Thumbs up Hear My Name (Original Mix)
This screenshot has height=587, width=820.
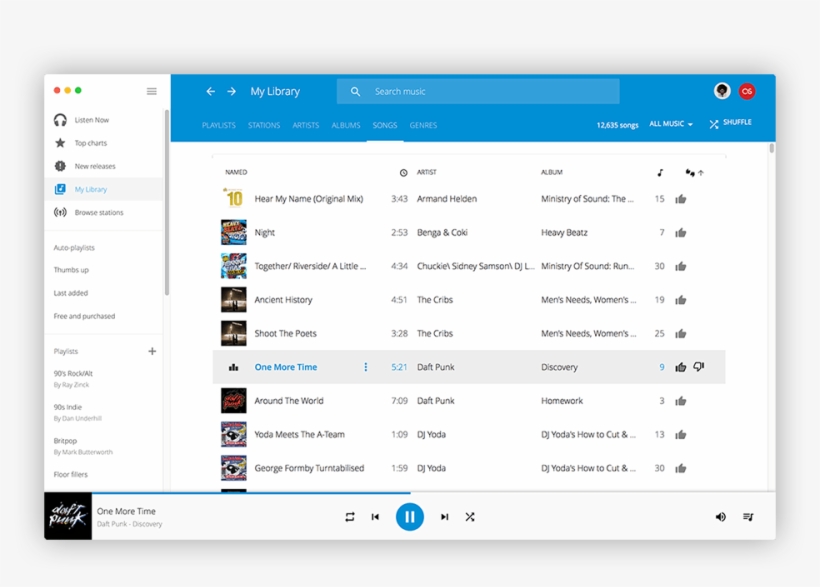click(x=680, y=199)
